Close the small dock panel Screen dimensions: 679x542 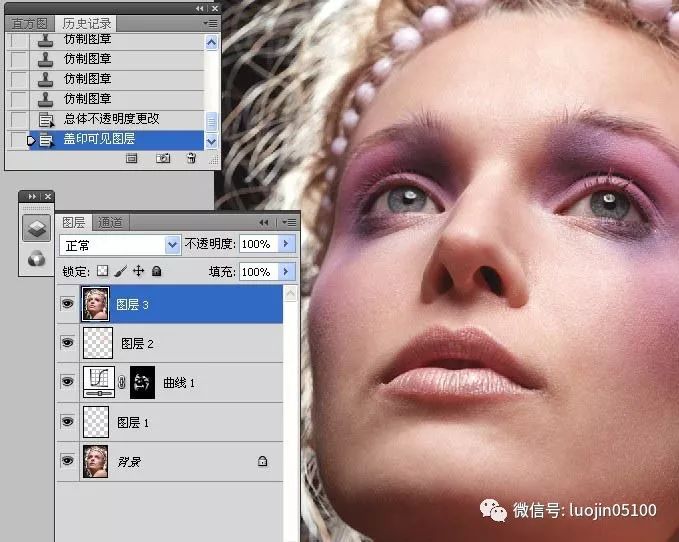coord(48,197)
